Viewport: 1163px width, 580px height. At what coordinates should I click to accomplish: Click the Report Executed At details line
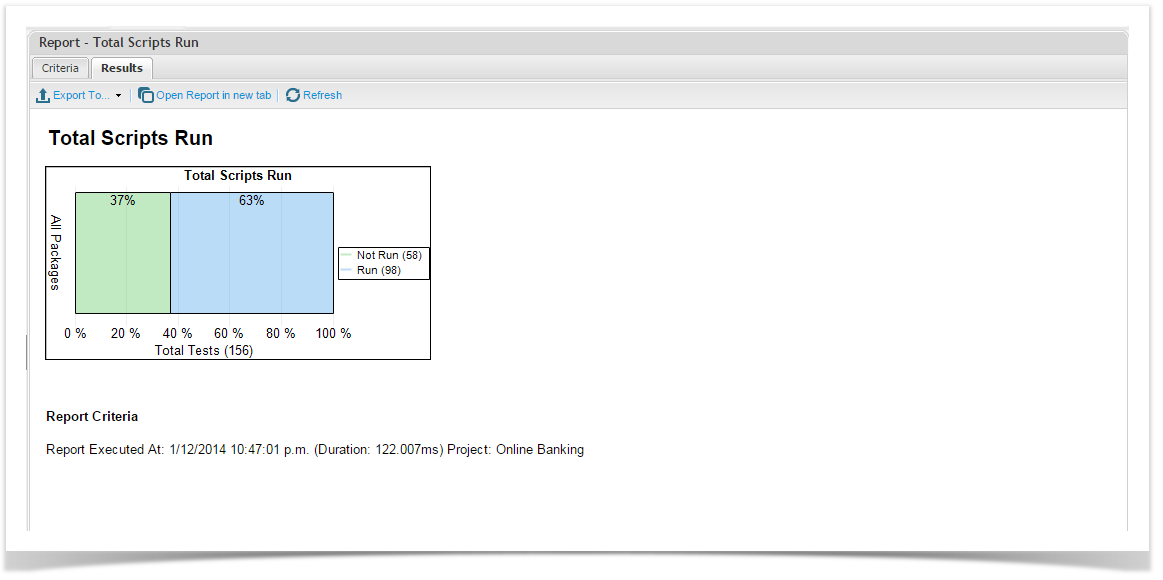[x=315, y=450]
